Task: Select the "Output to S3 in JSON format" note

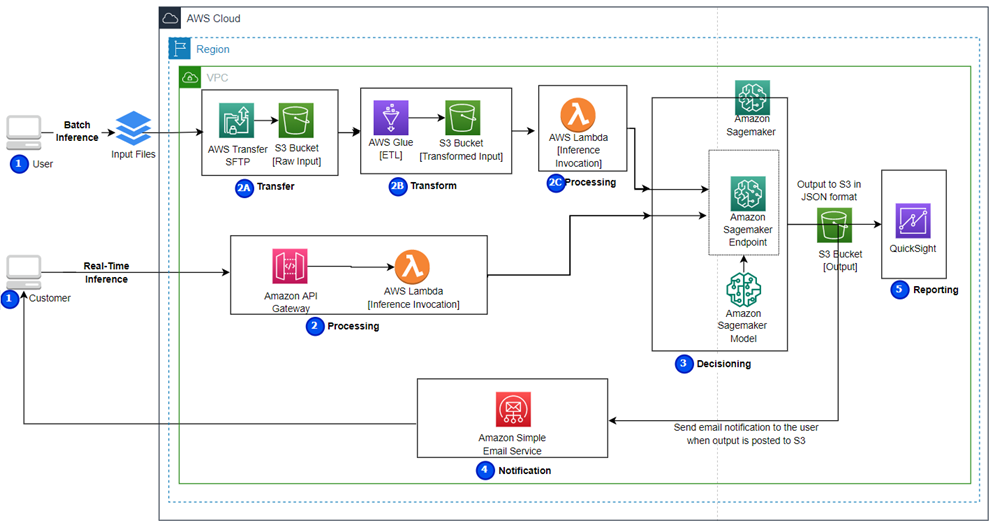Action: point(829,190)
